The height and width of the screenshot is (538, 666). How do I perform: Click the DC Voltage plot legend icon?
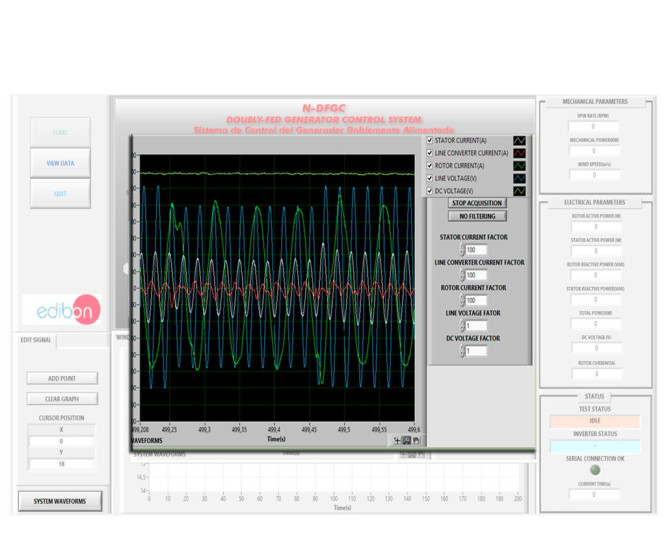click(520, 190)
